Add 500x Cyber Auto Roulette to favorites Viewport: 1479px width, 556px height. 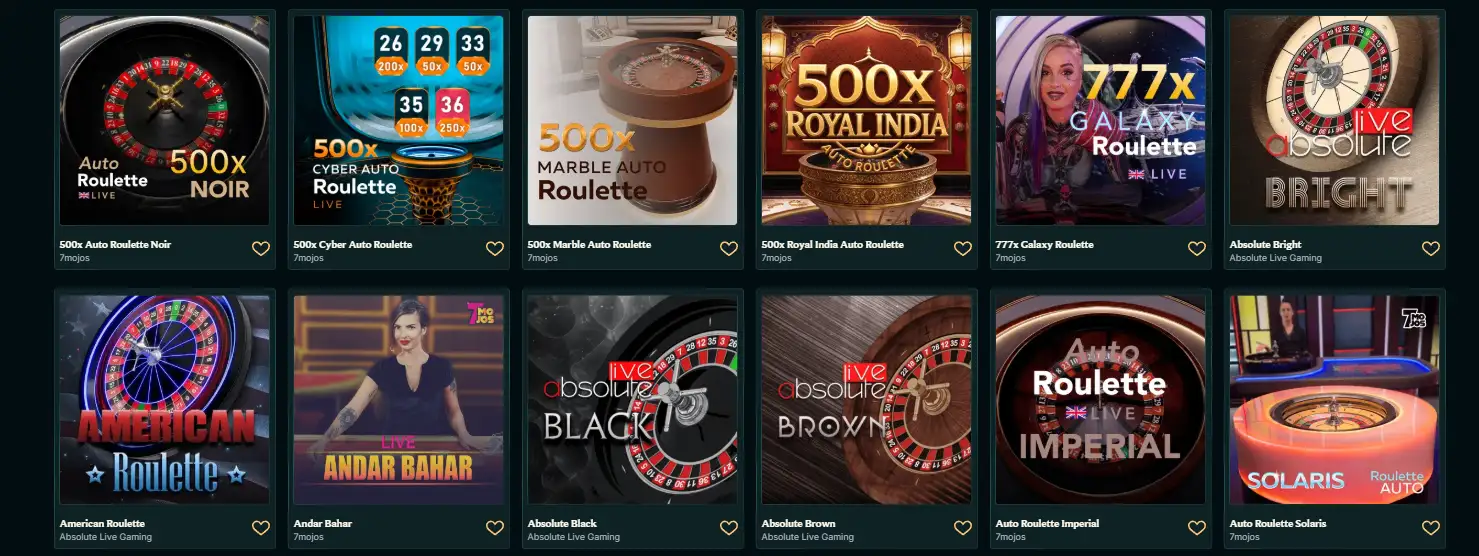coord(495,249)
